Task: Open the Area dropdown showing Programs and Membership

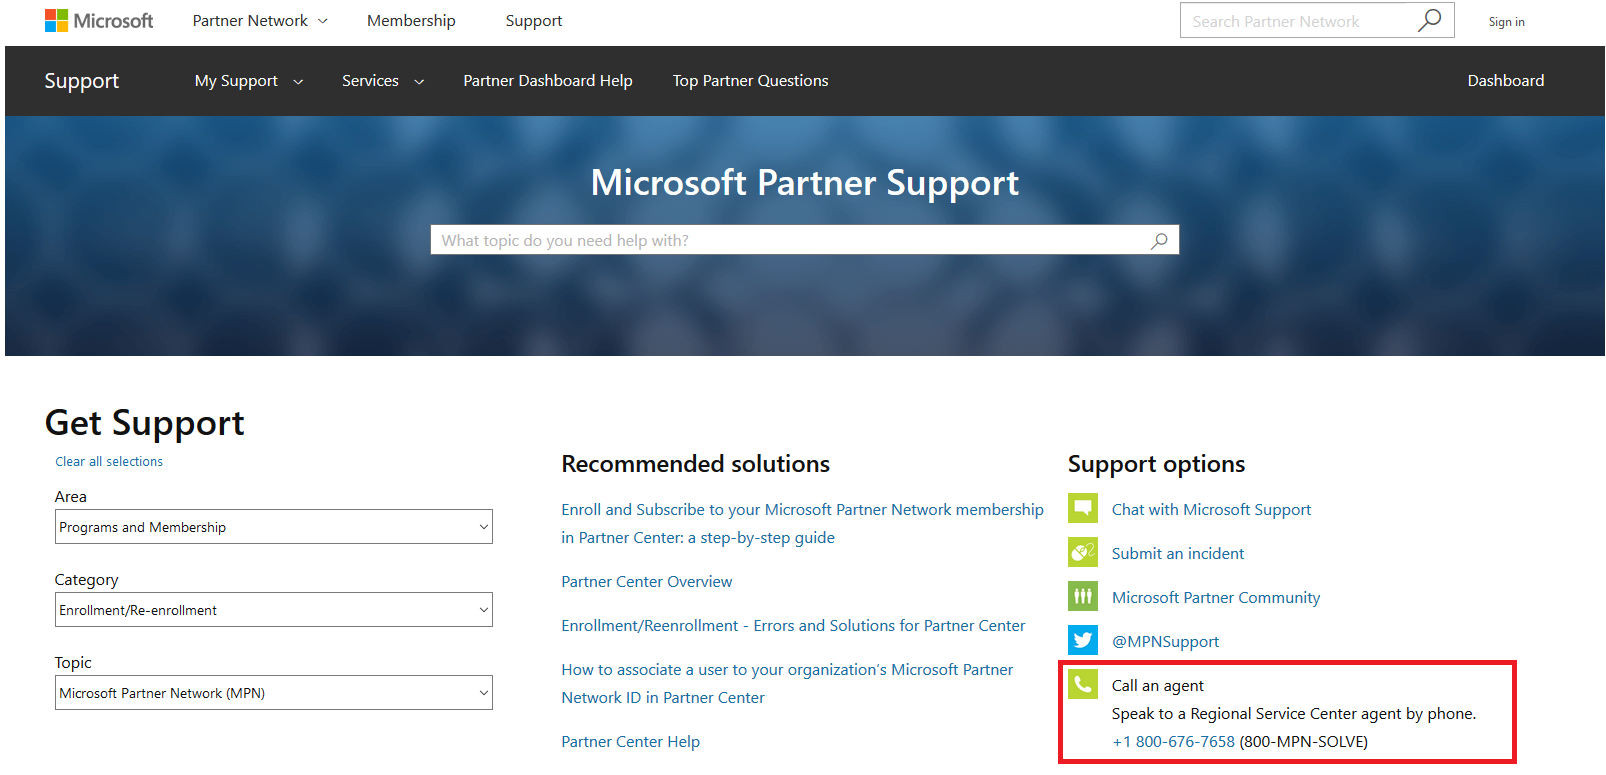Action: point(274,527)
